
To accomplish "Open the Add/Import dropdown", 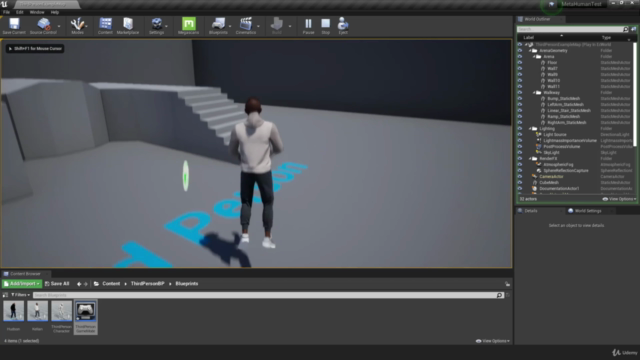I will 22,284.
